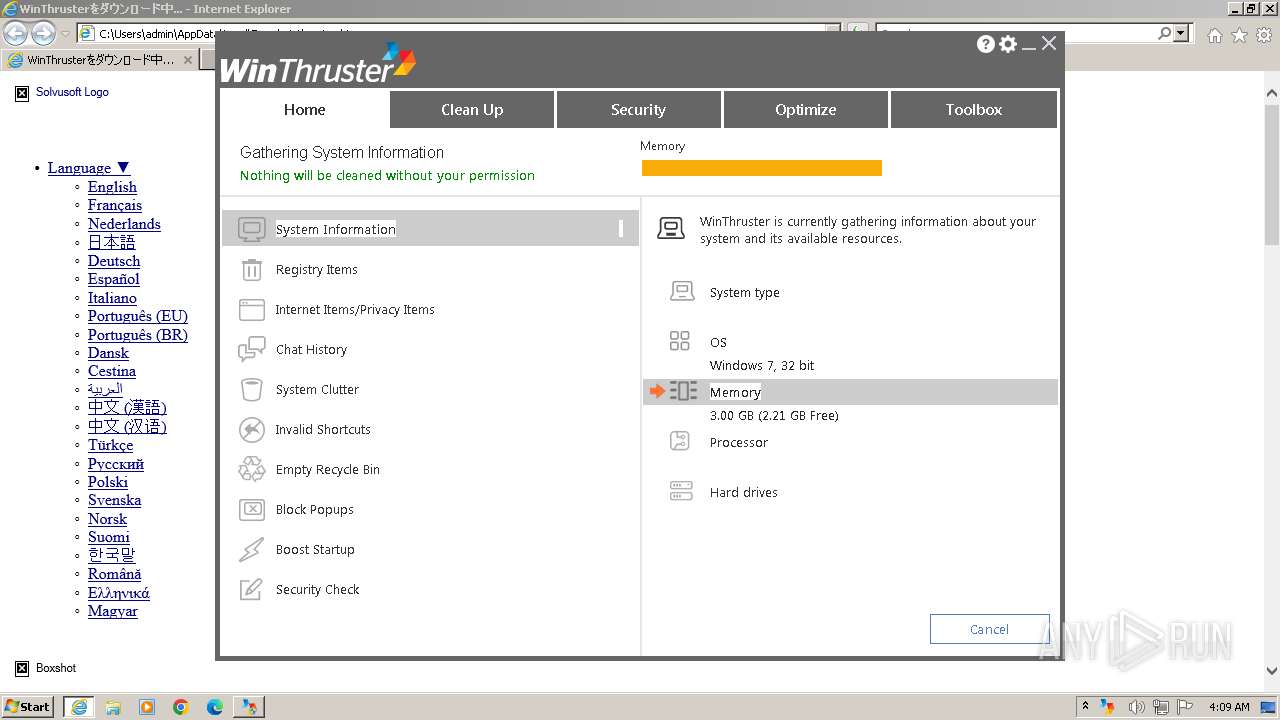Switch to the Home tab
This screenshot has width=1280, height=720.
[x=304, y=110]
